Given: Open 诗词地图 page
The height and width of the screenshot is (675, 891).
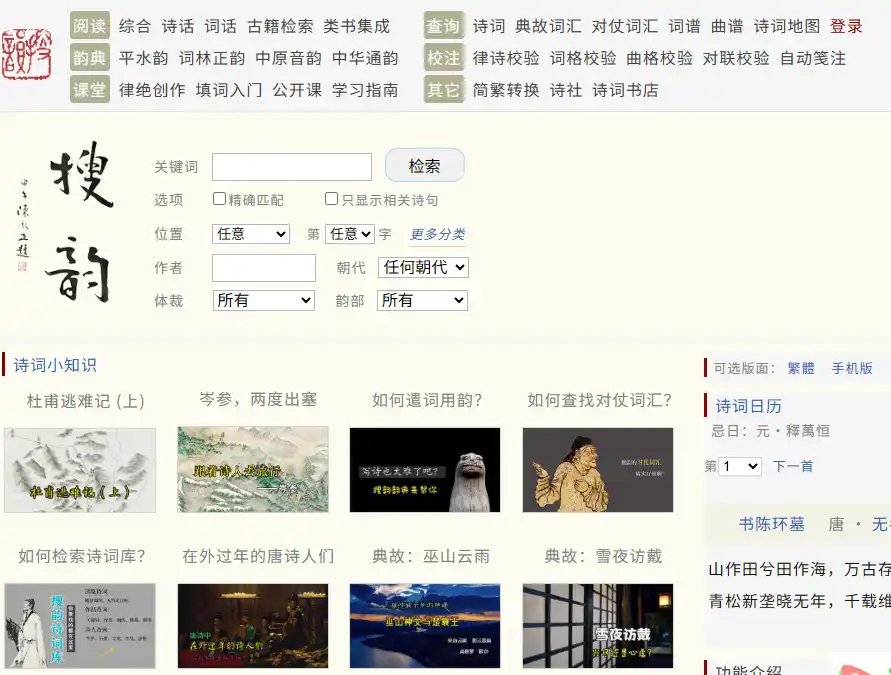Looking at the screenshot, I should click(787, 26).
